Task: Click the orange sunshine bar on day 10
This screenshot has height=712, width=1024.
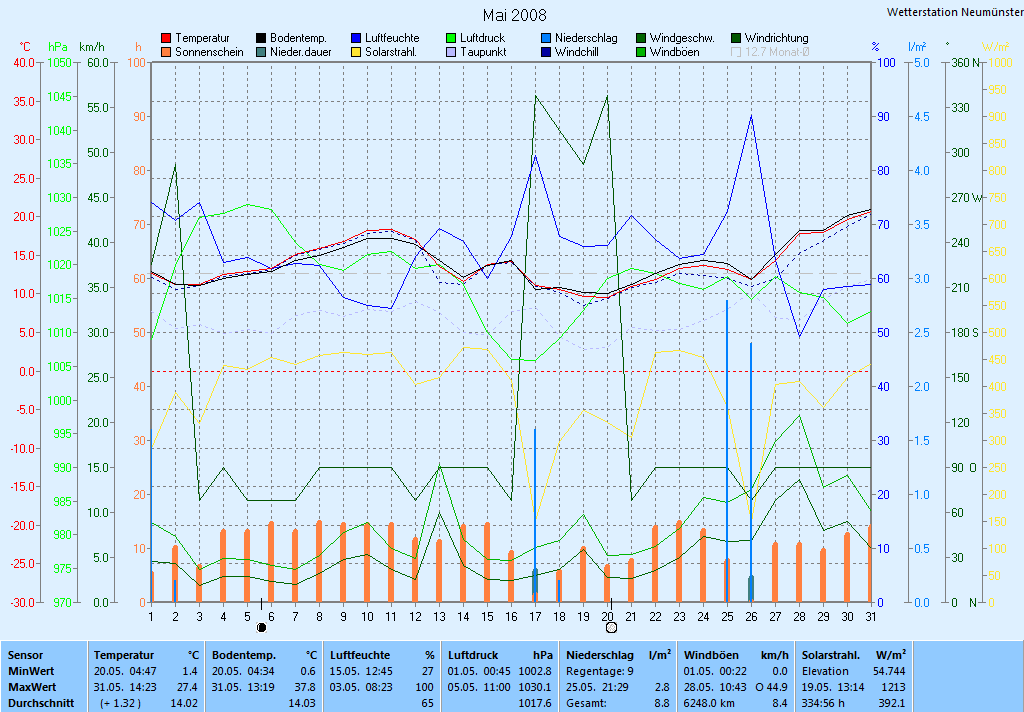Action: 367,562
